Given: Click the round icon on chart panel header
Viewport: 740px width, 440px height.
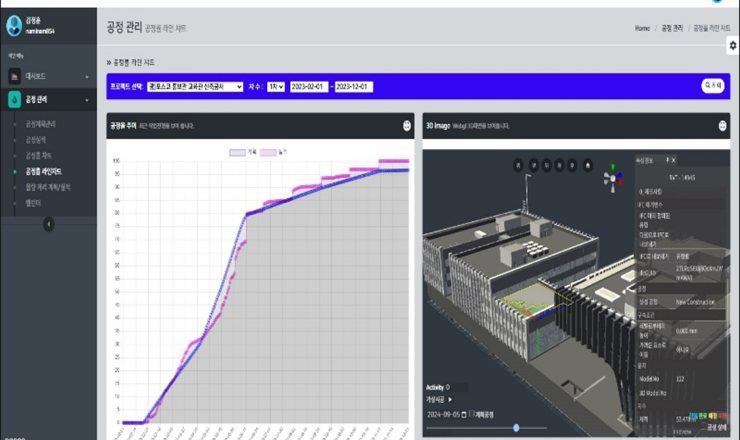Looking at the screenshot, I should click(407, 126).
